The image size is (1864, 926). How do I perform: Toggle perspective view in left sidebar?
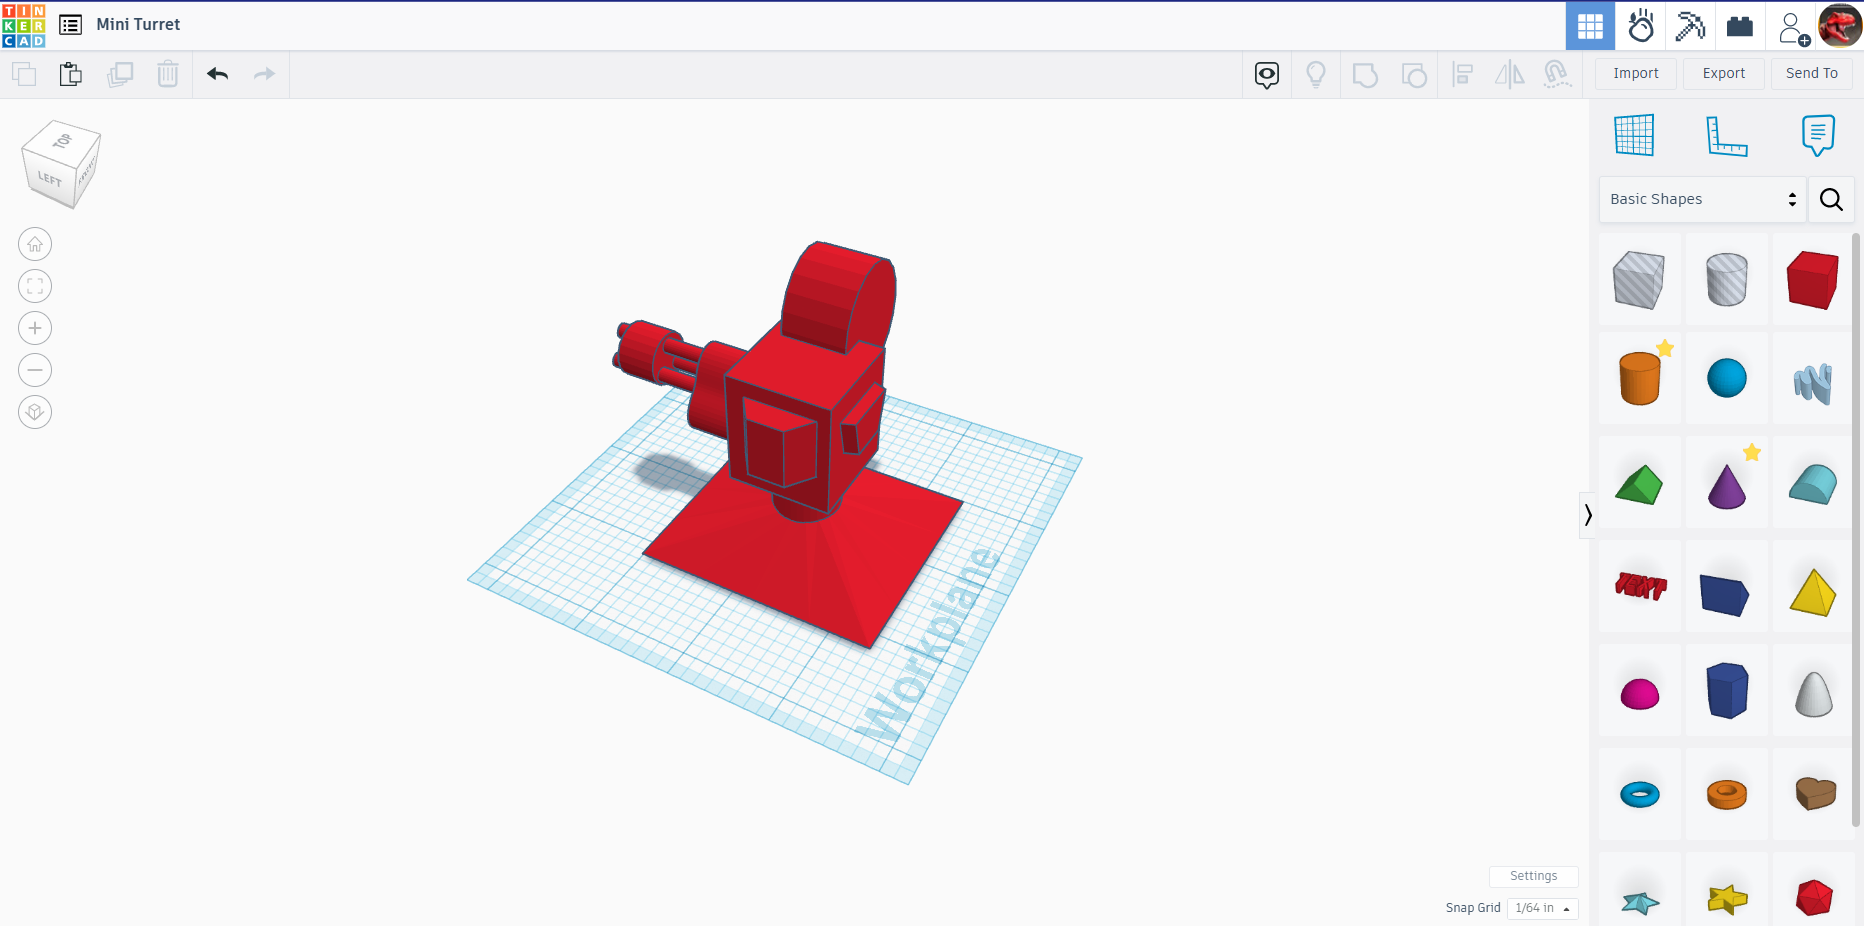click(x=35, y=412)
